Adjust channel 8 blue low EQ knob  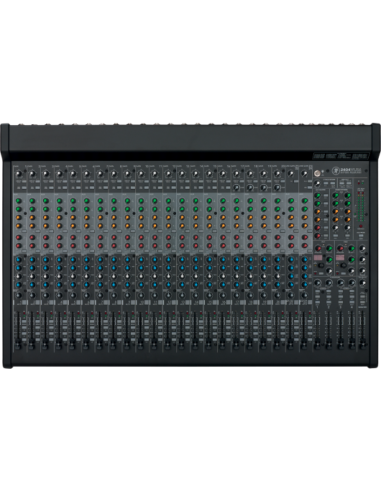click(114, 285)
